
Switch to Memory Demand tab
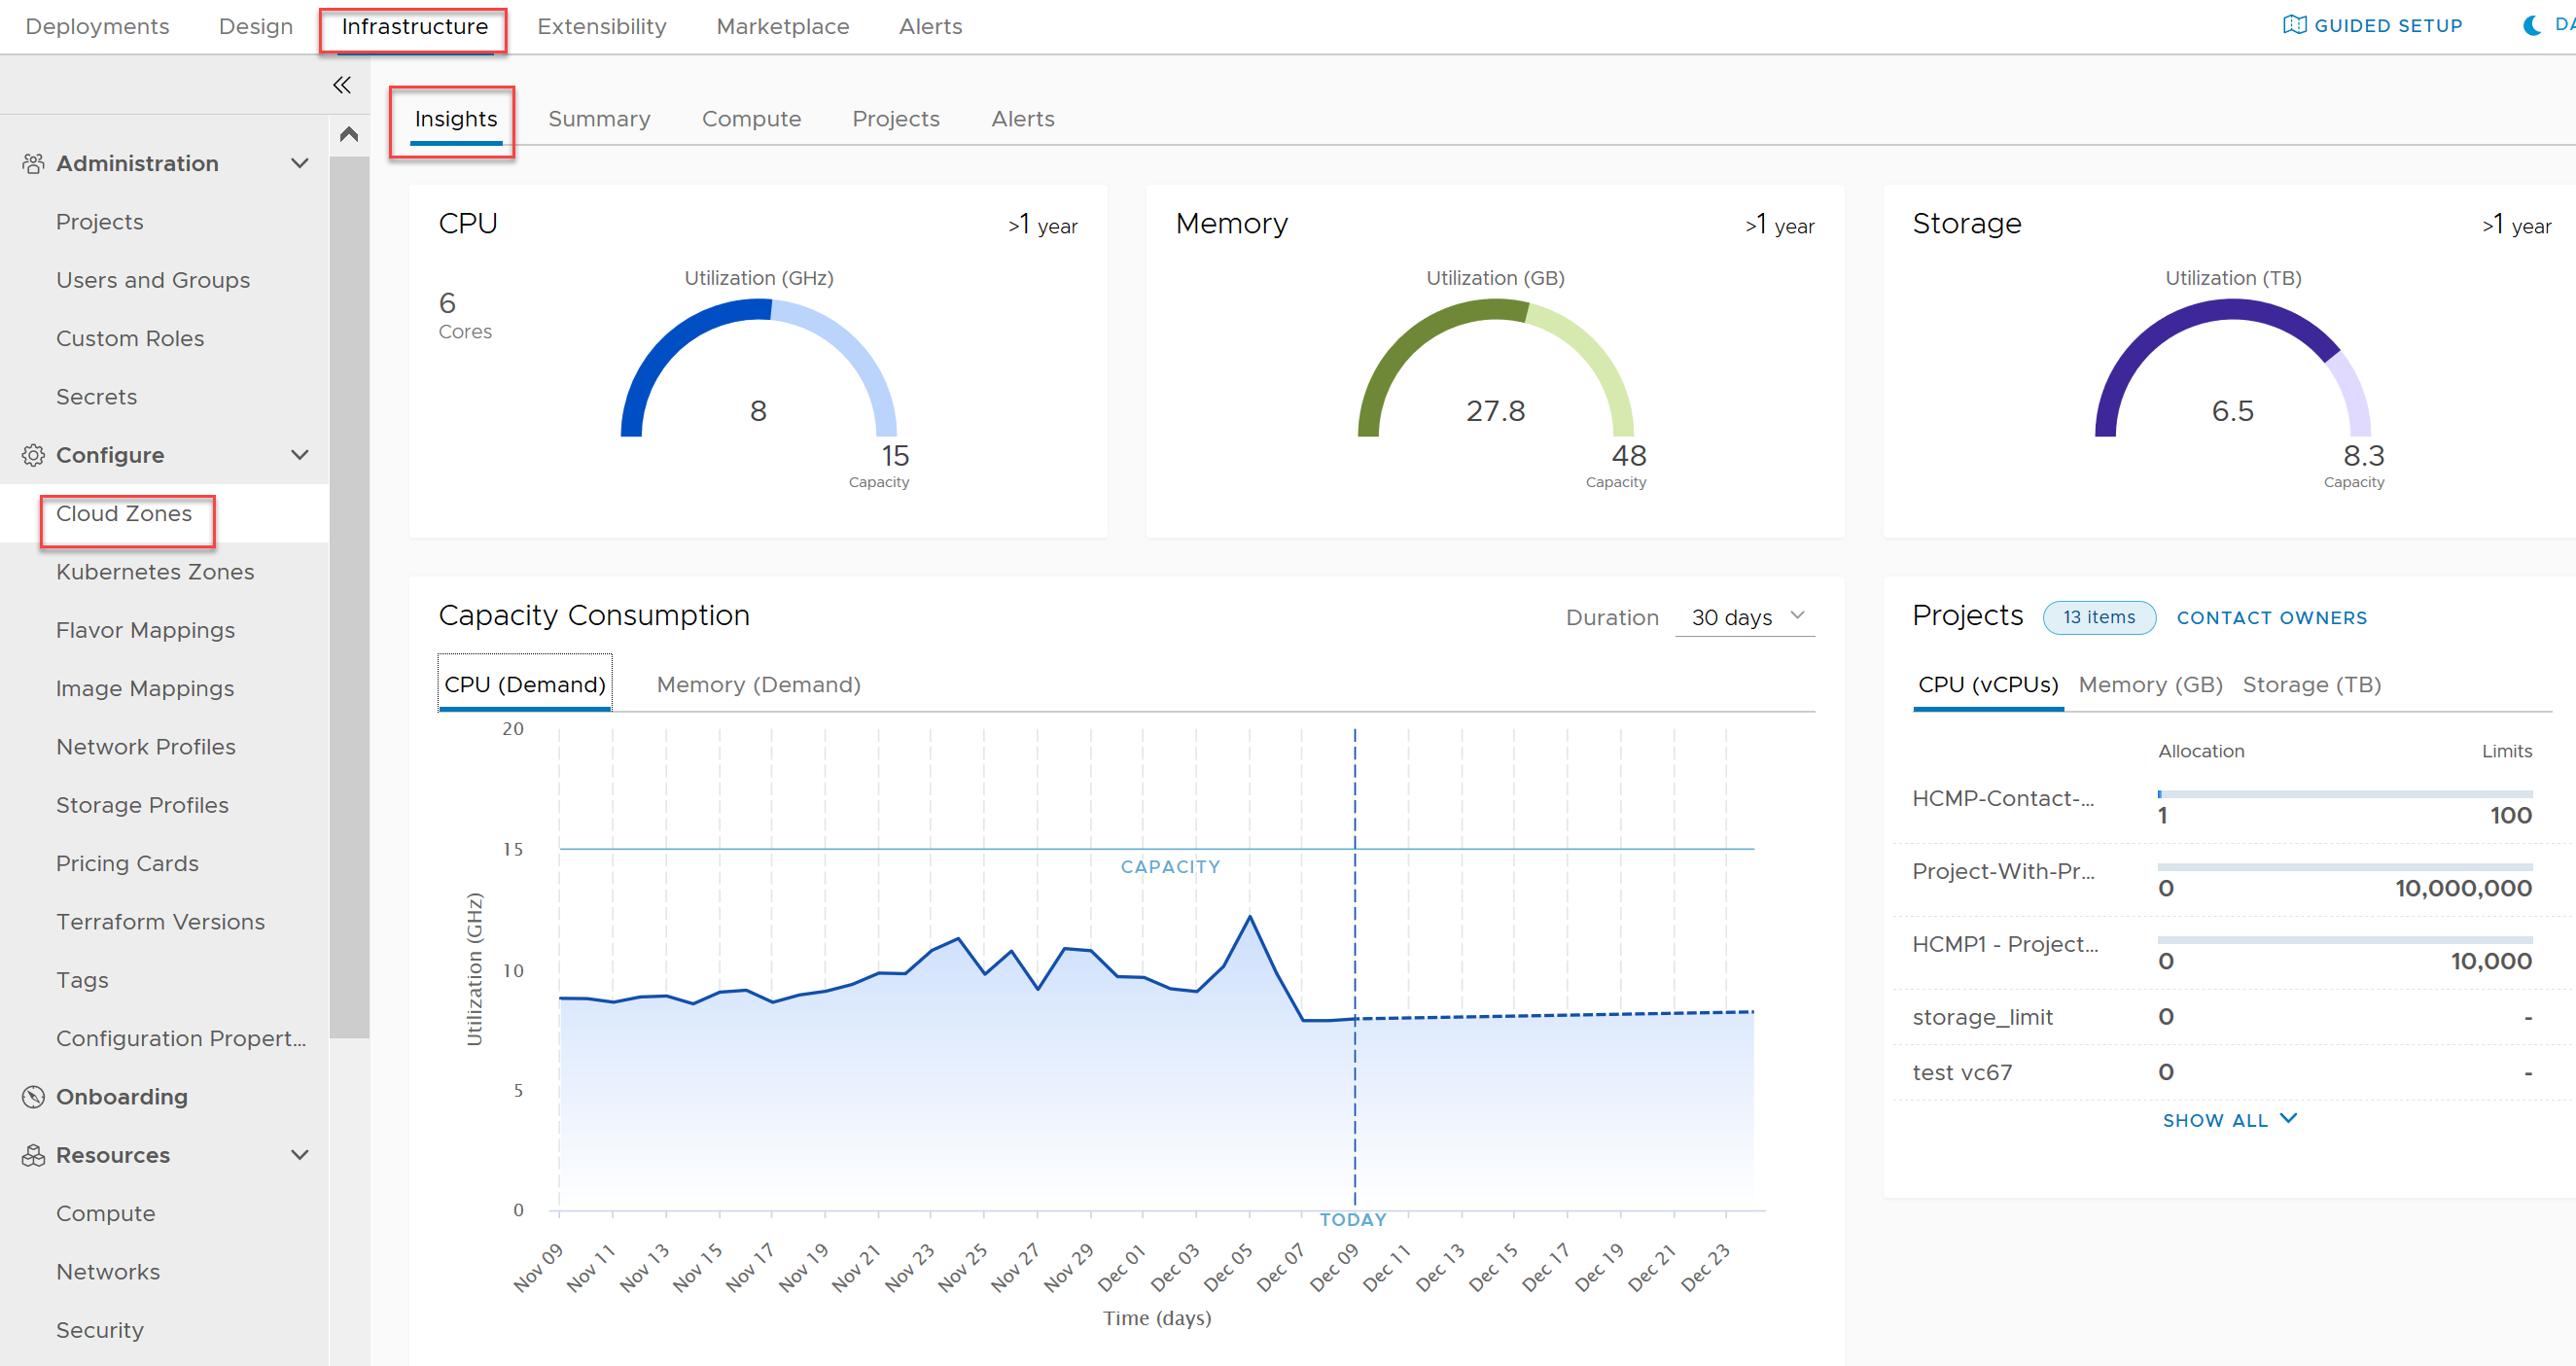(x=759, y=683)
